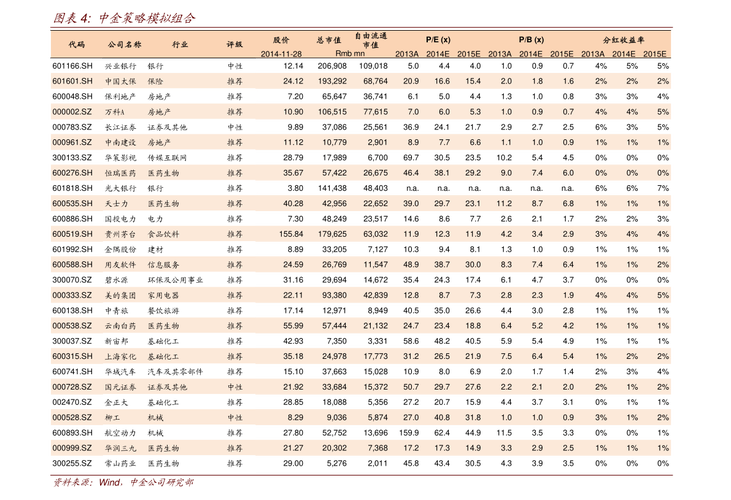731x500 pixels.
Task: Click share price 3.80 for 光大银行
Action: tap(296, 188)
